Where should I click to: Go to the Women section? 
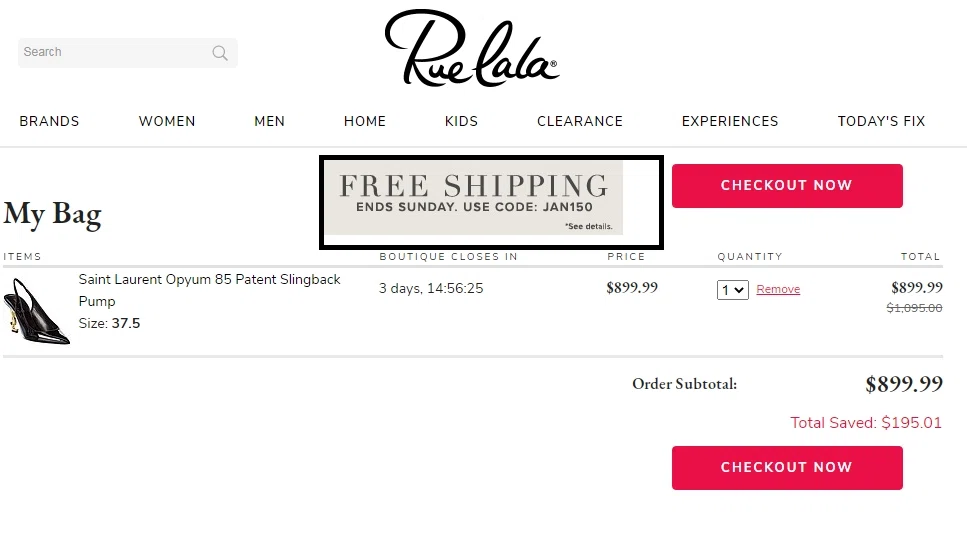pyautogui.click(x=167, y=121)
